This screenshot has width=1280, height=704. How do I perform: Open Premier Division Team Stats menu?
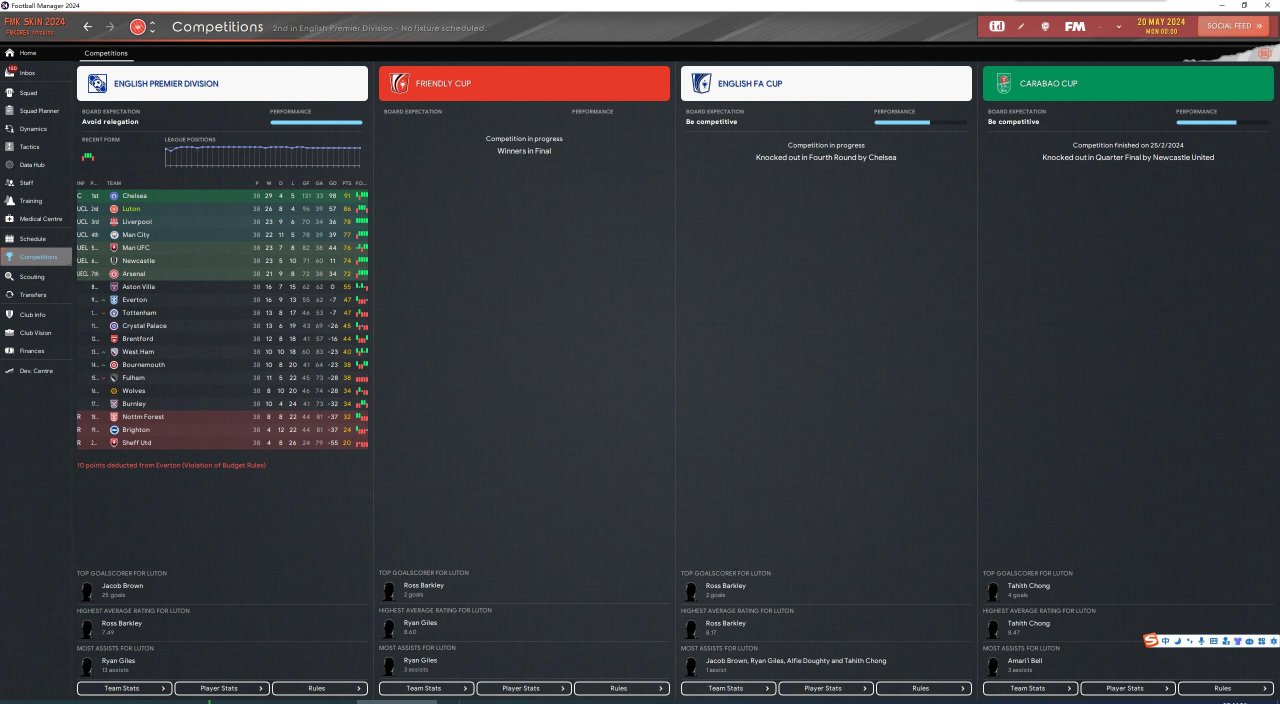point(123,688)
